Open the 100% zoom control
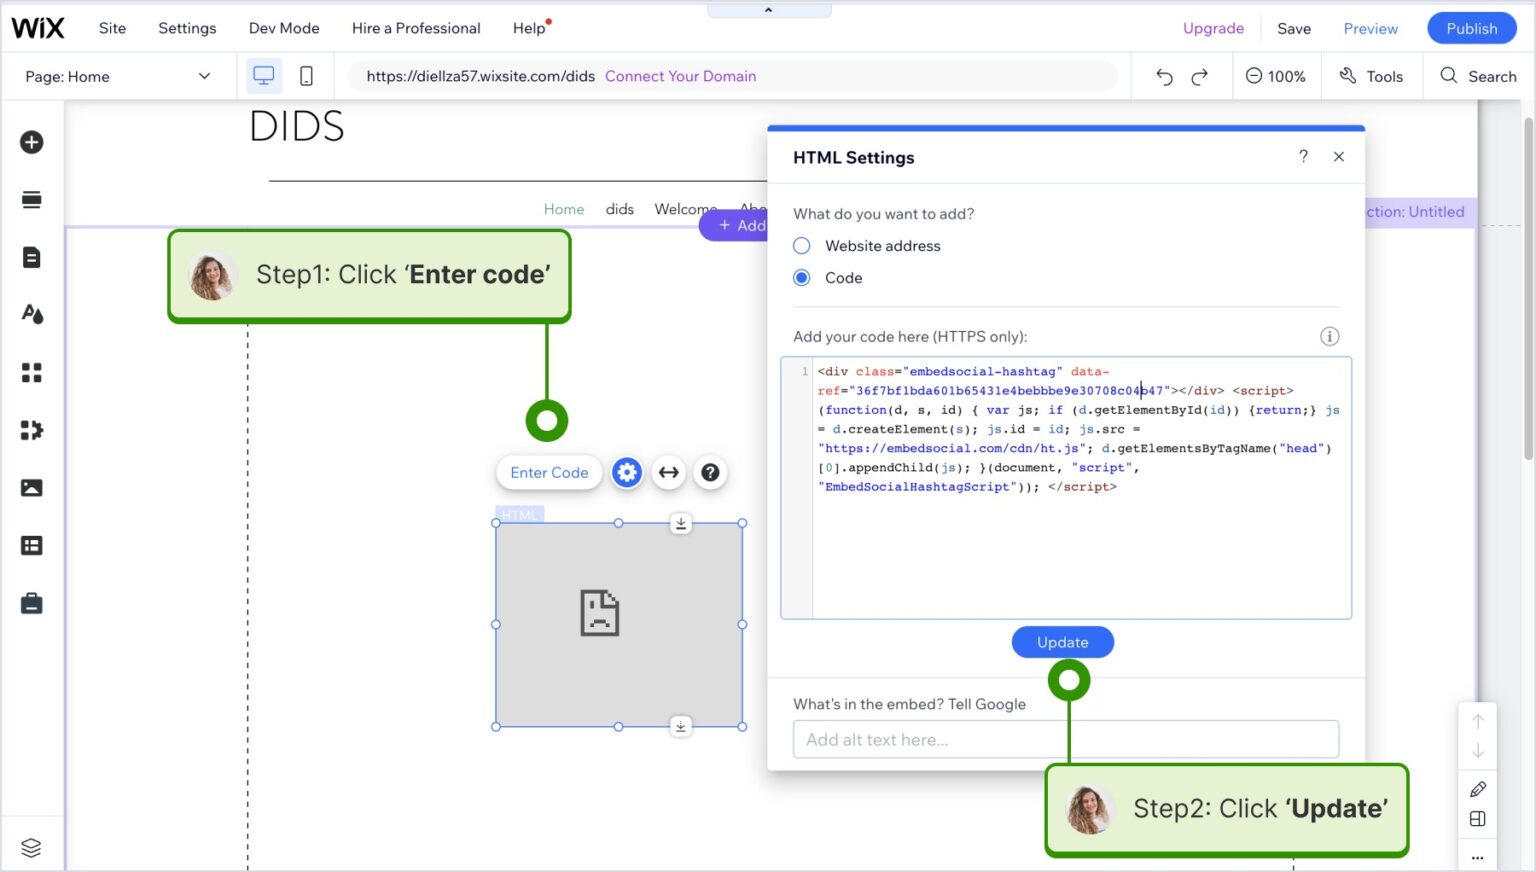 tap(1275, 76)
